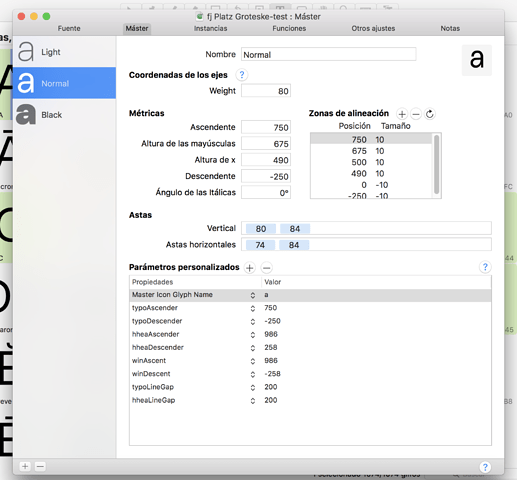The image size is (517, 480).
Task: Open help for Parámetros personalizados
Action: tap(485, 267)
